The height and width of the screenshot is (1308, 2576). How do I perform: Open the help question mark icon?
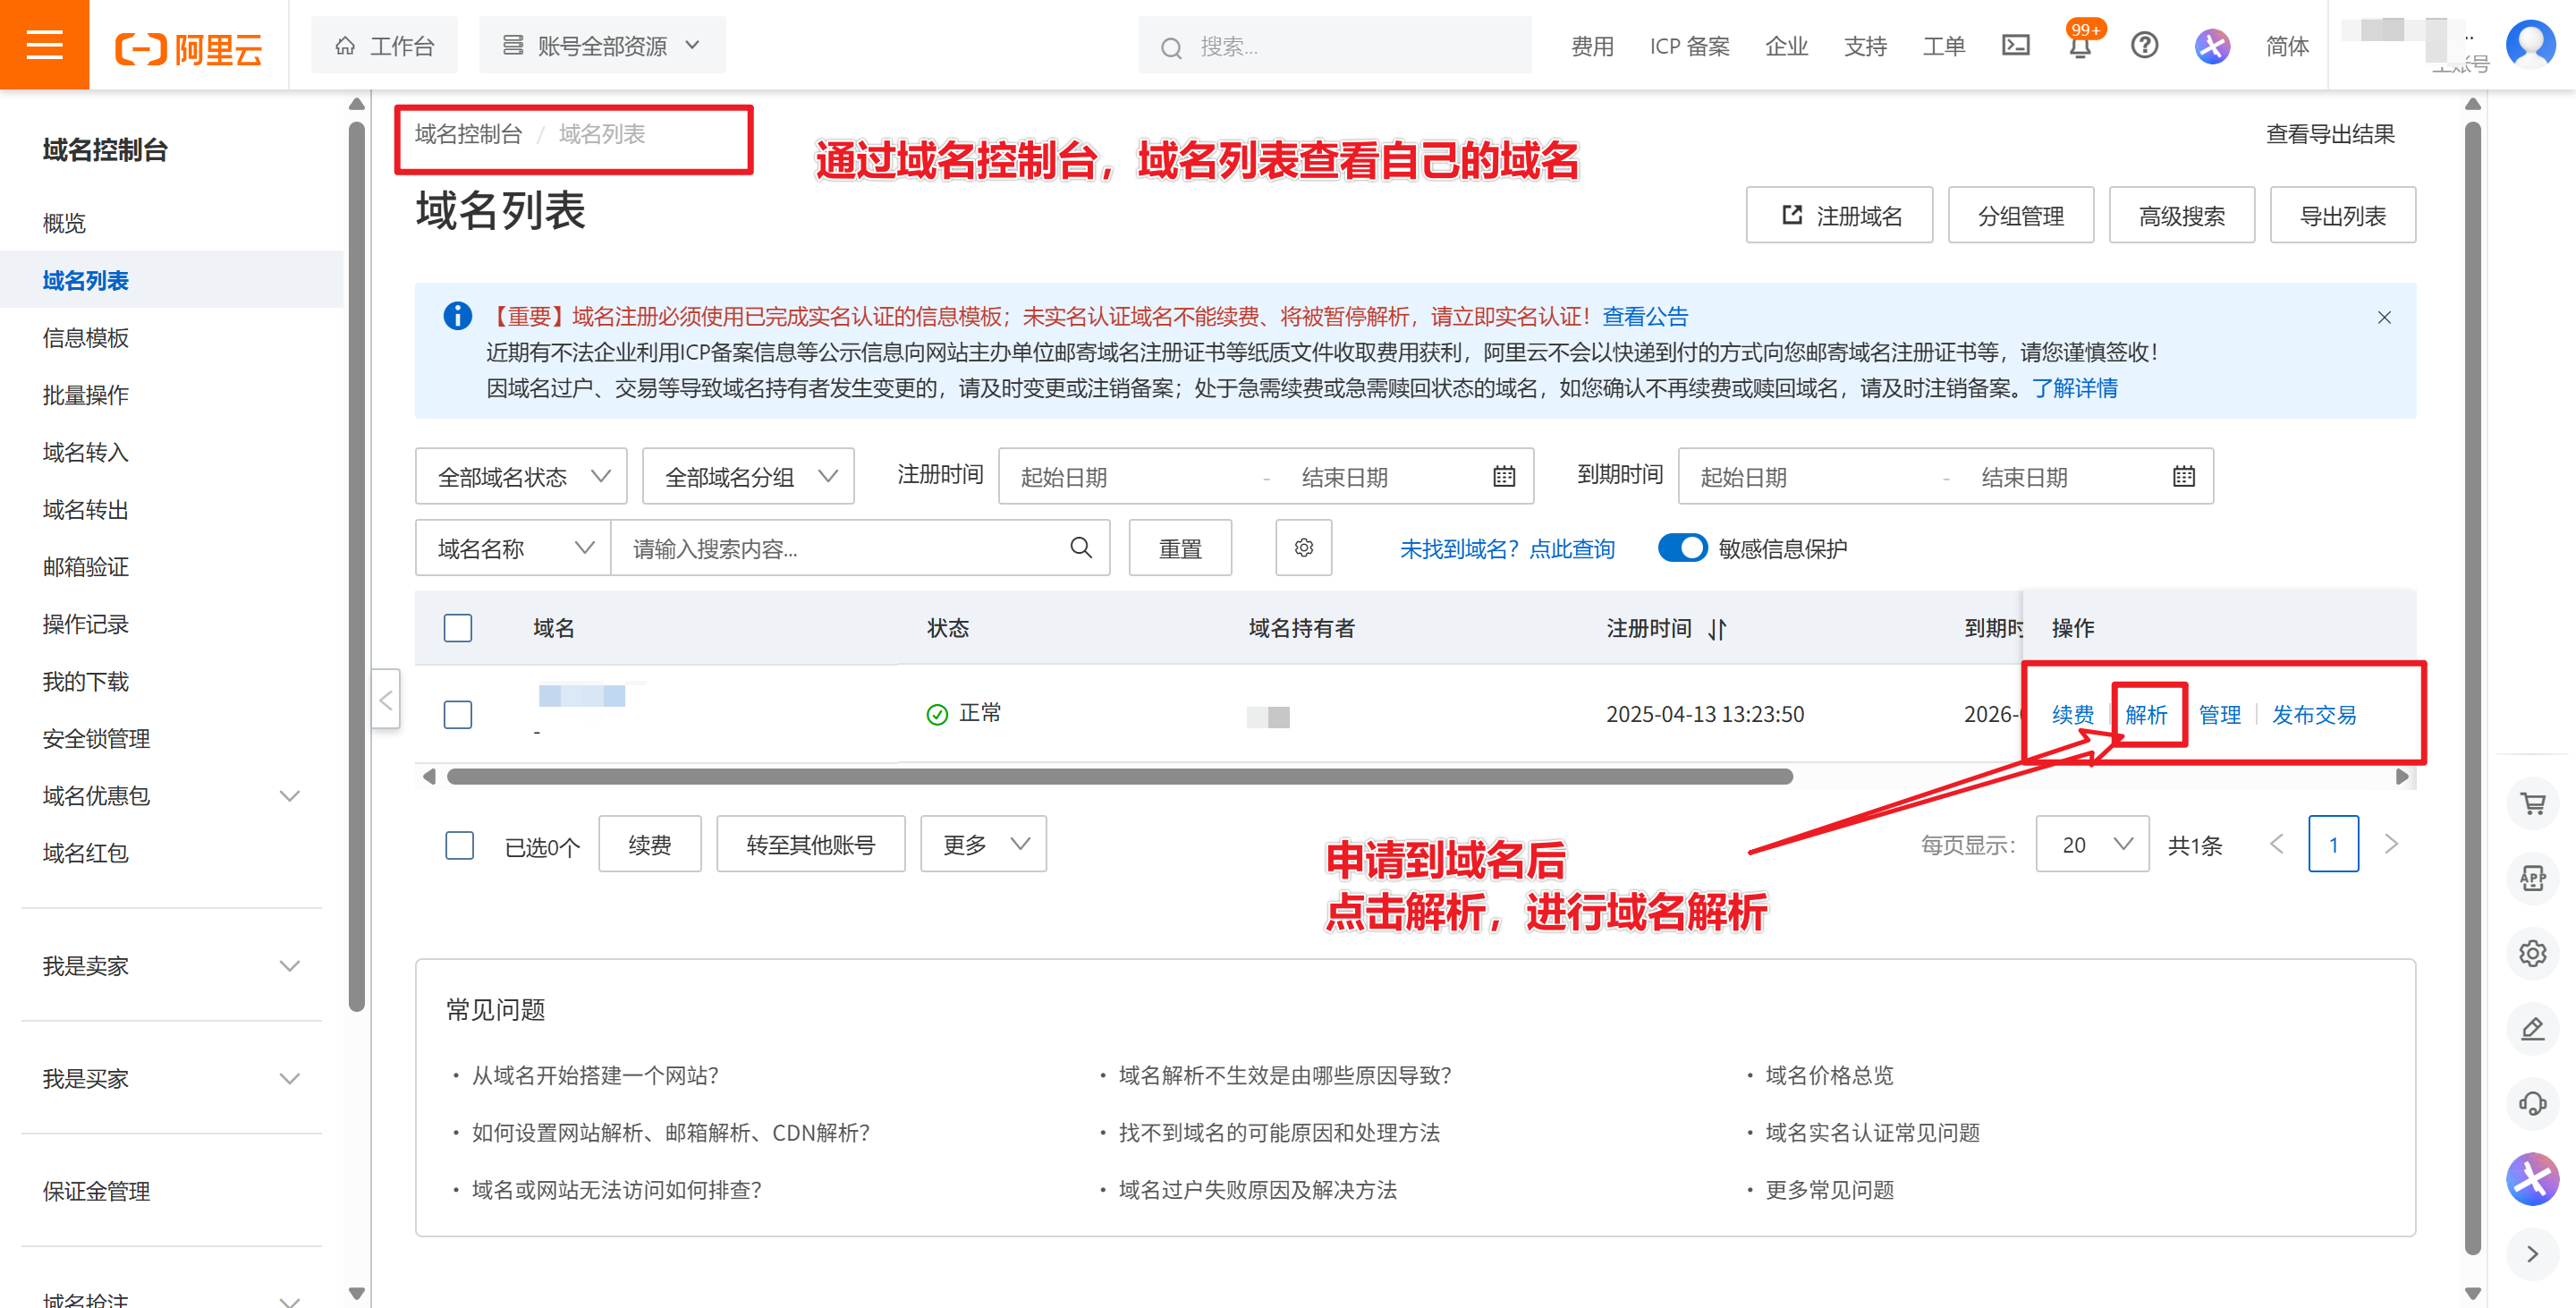(x=2144, y=45)
